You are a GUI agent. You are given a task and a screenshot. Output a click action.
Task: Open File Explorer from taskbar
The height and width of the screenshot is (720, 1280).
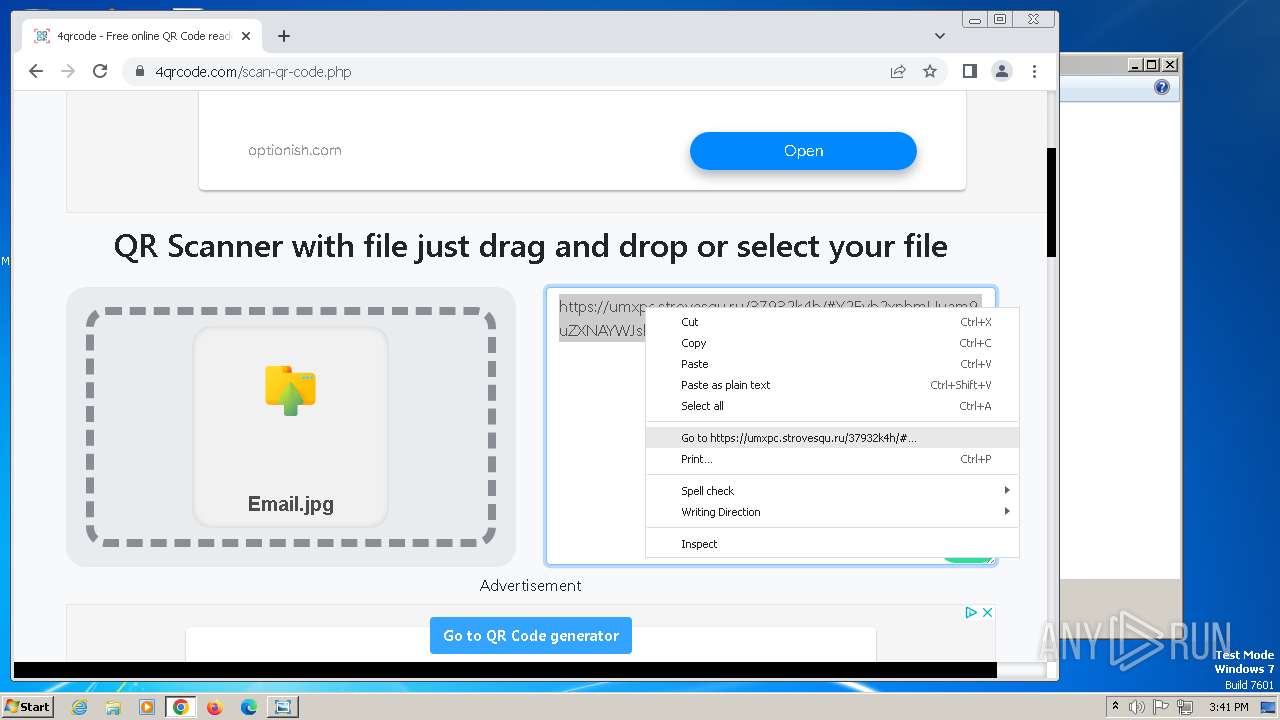(113, 707)
